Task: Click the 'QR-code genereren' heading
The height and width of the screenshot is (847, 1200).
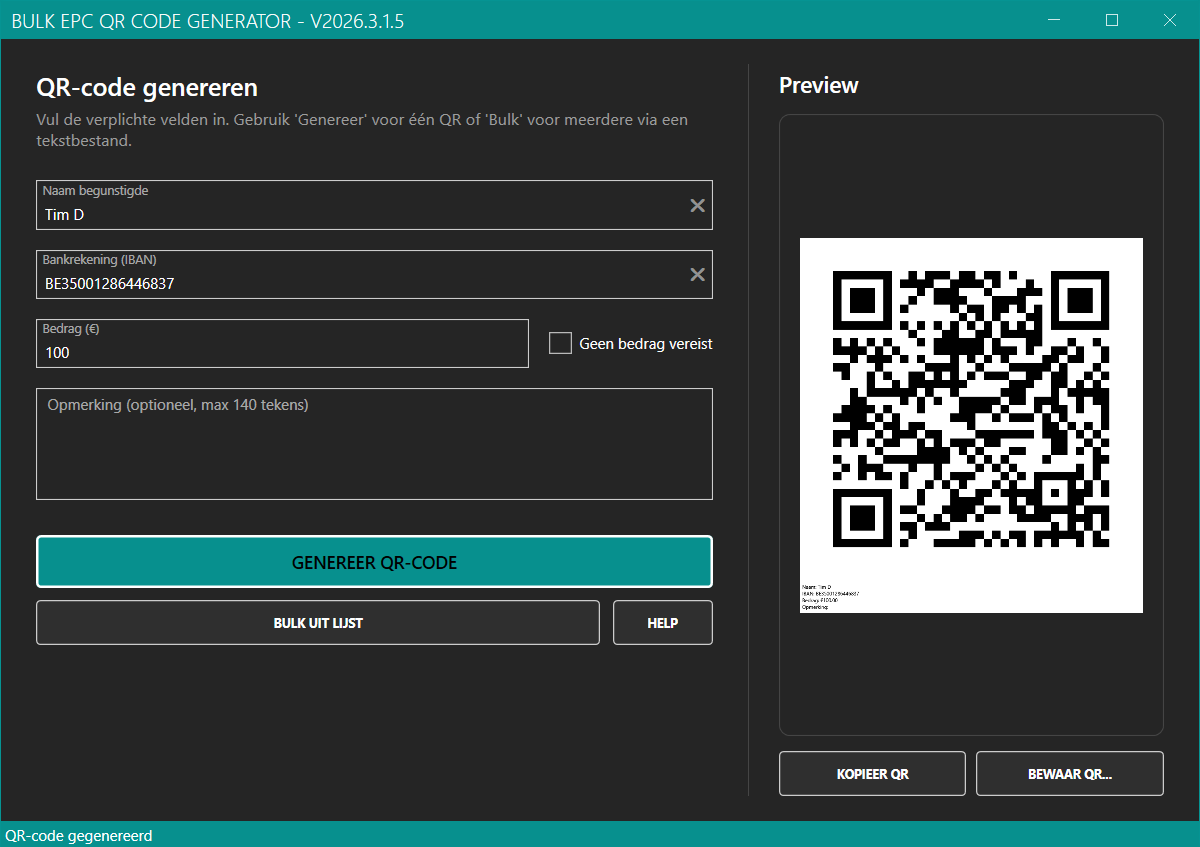Action: tap(147, 88)
